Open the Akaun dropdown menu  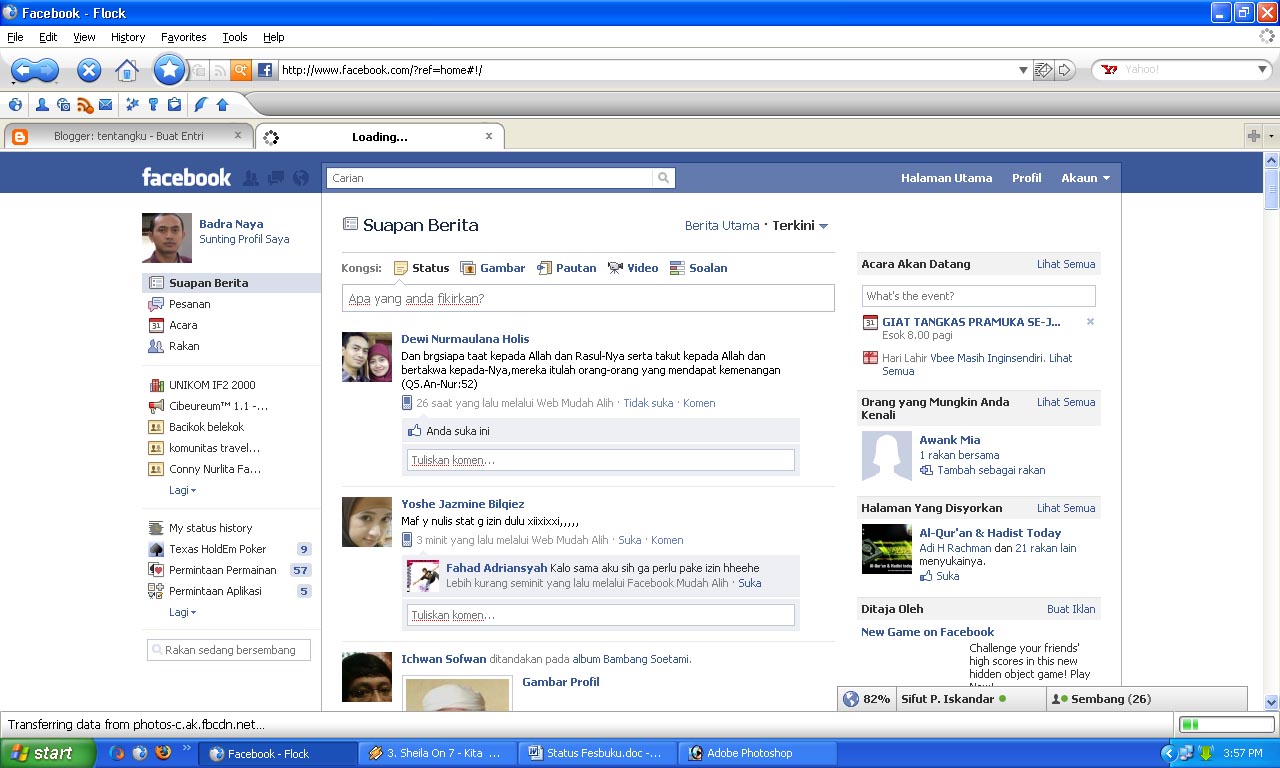[x=1085, y=178]
